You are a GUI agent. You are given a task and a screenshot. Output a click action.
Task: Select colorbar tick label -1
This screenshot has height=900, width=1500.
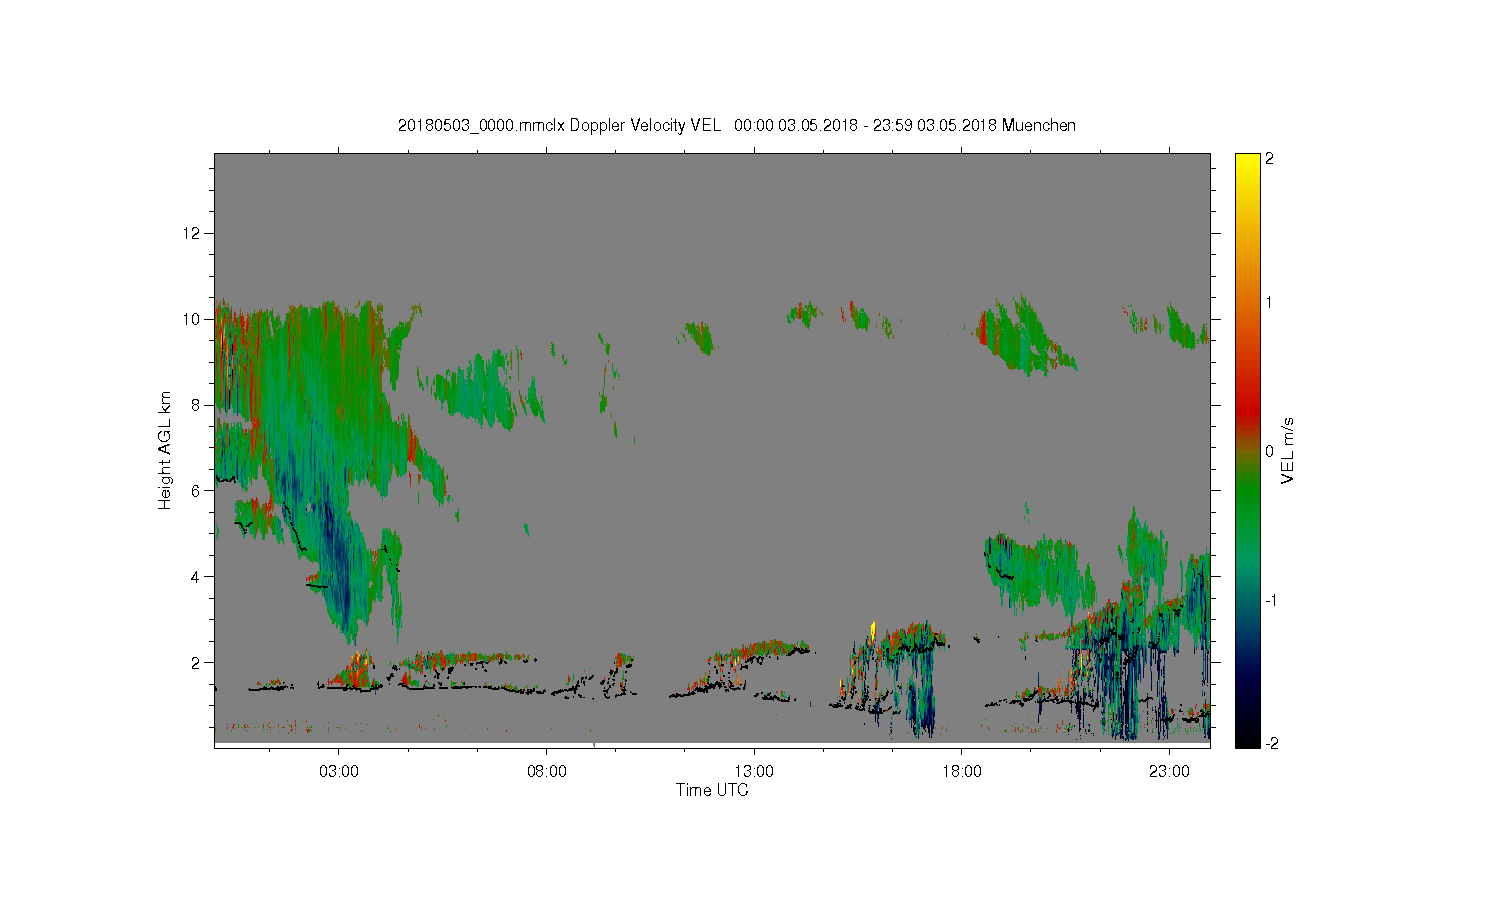click(x=1270, y=600)
